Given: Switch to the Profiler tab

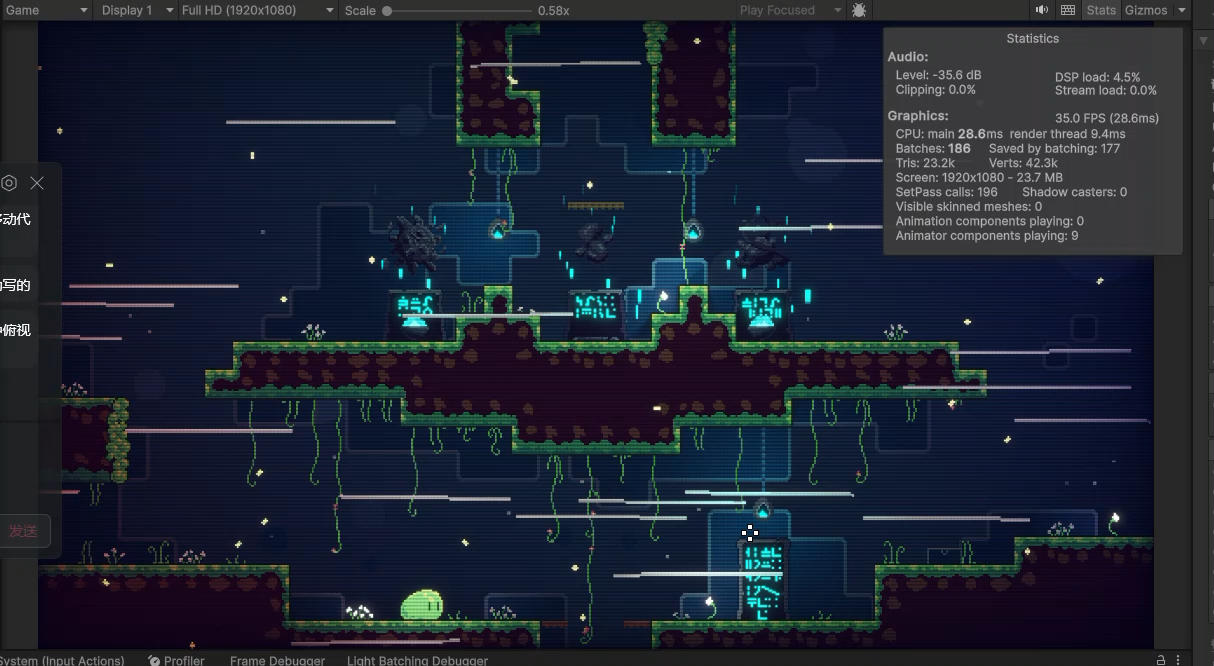Looking at the screenshot, I should click(x=177, y=660).
